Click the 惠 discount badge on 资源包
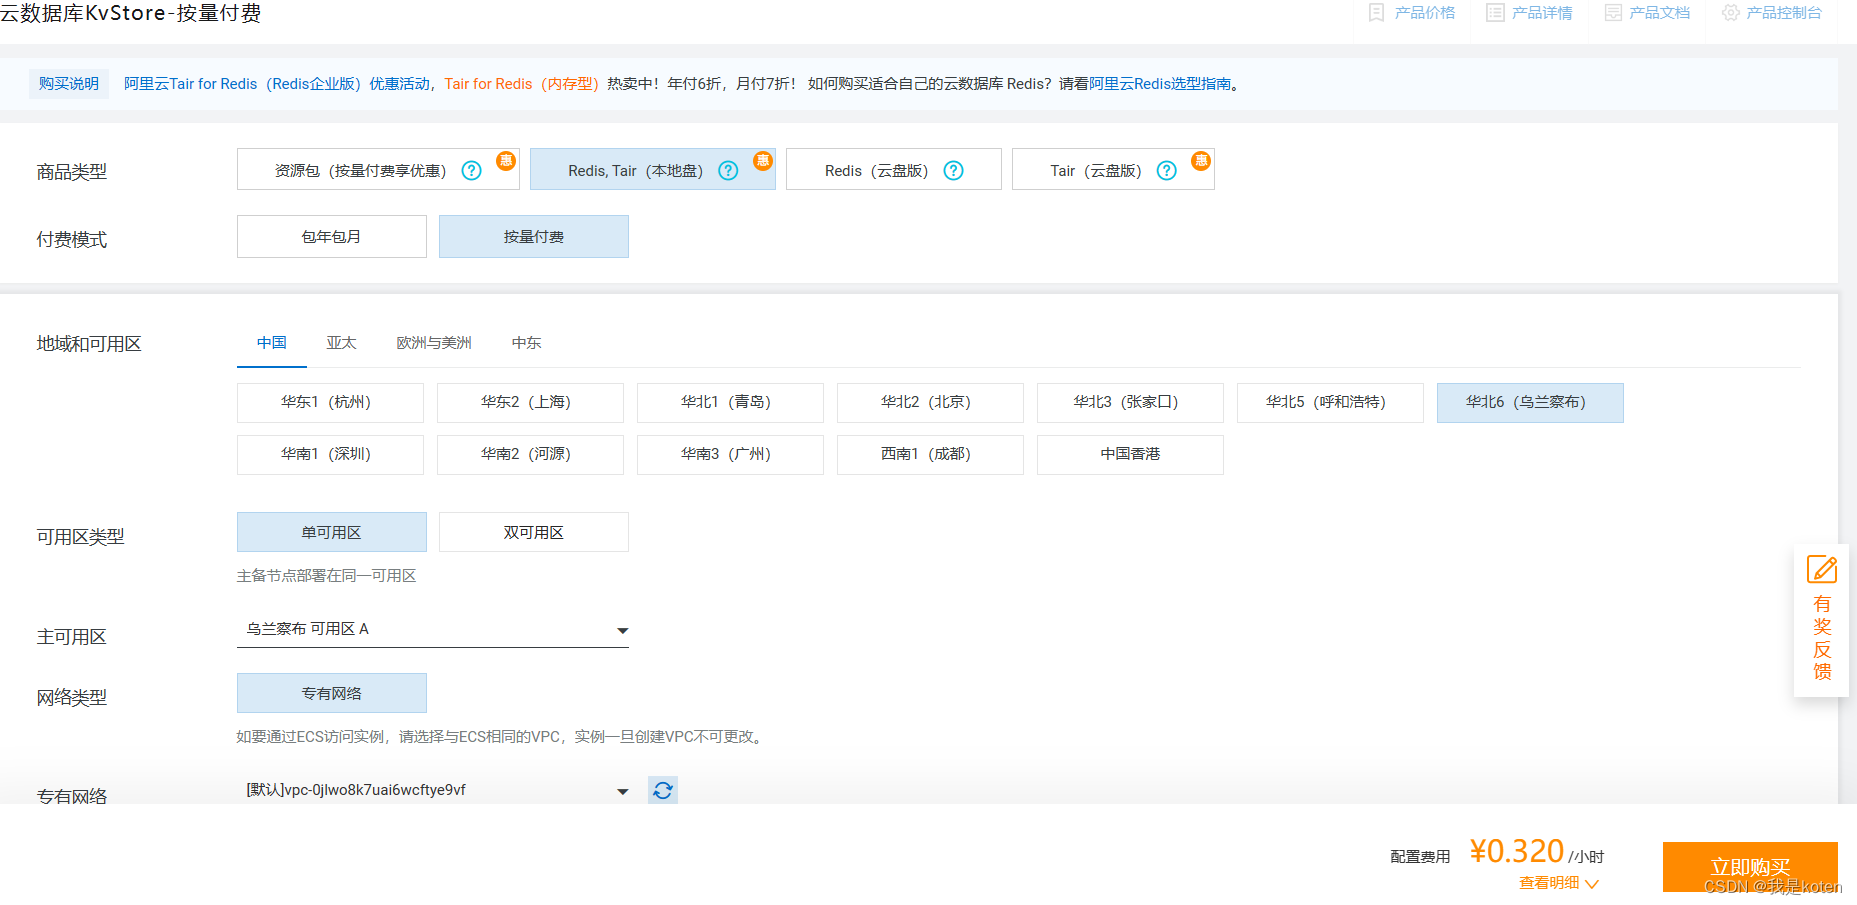1857x905 pixels. [x=506, y=161]
